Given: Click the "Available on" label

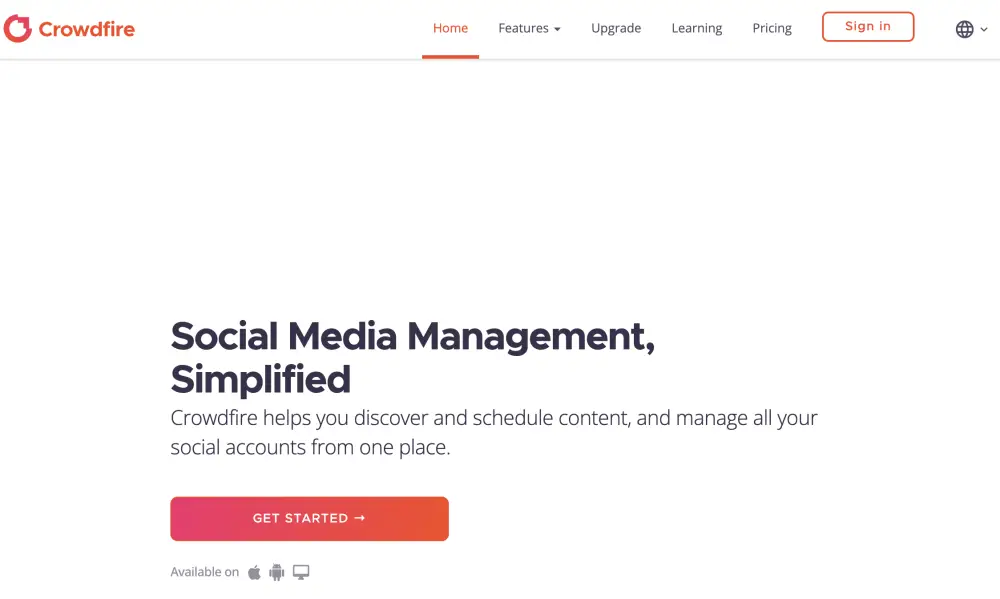Looking at the screenshot, I should tap(205, 572).
